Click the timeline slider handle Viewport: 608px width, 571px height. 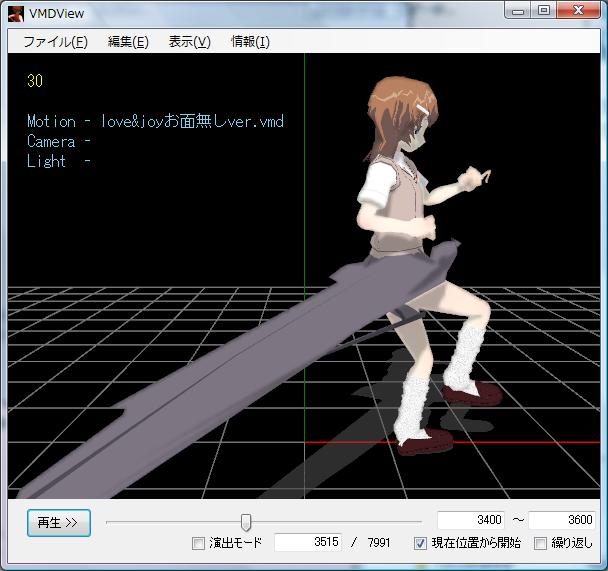246,522
